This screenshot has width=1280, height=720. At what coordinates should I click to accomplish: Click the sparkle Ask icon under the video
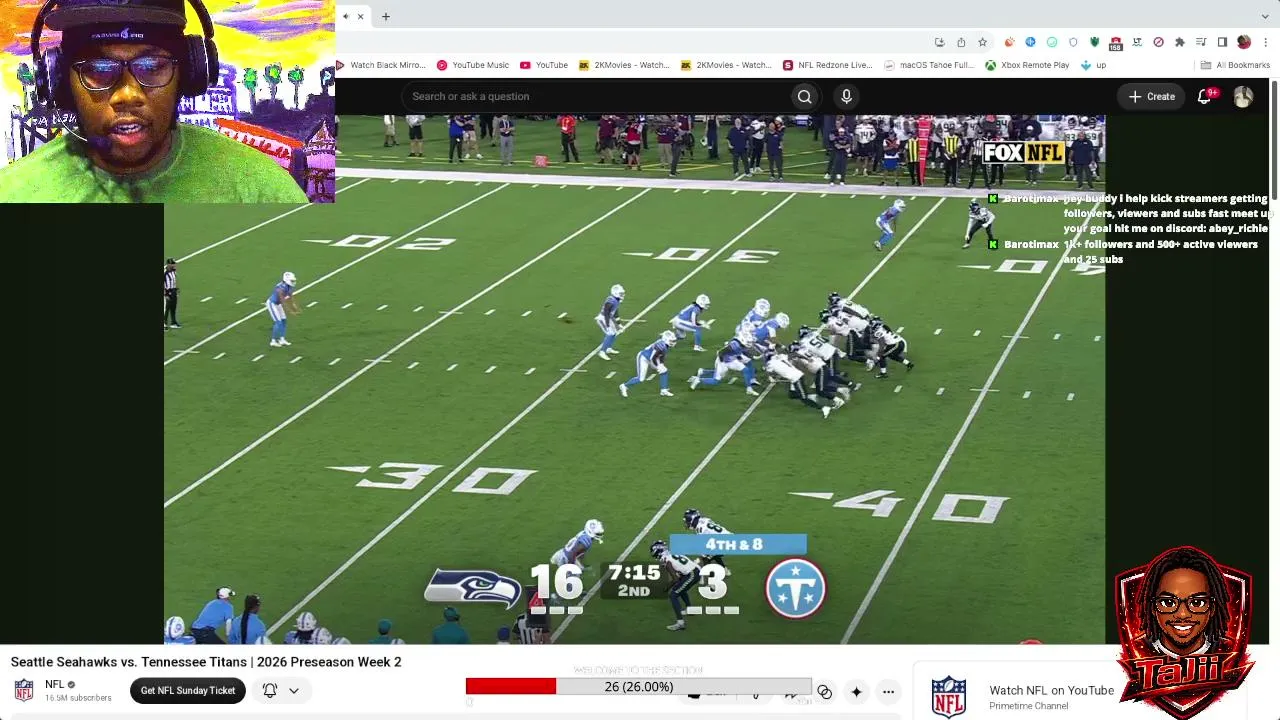(856, 691)
